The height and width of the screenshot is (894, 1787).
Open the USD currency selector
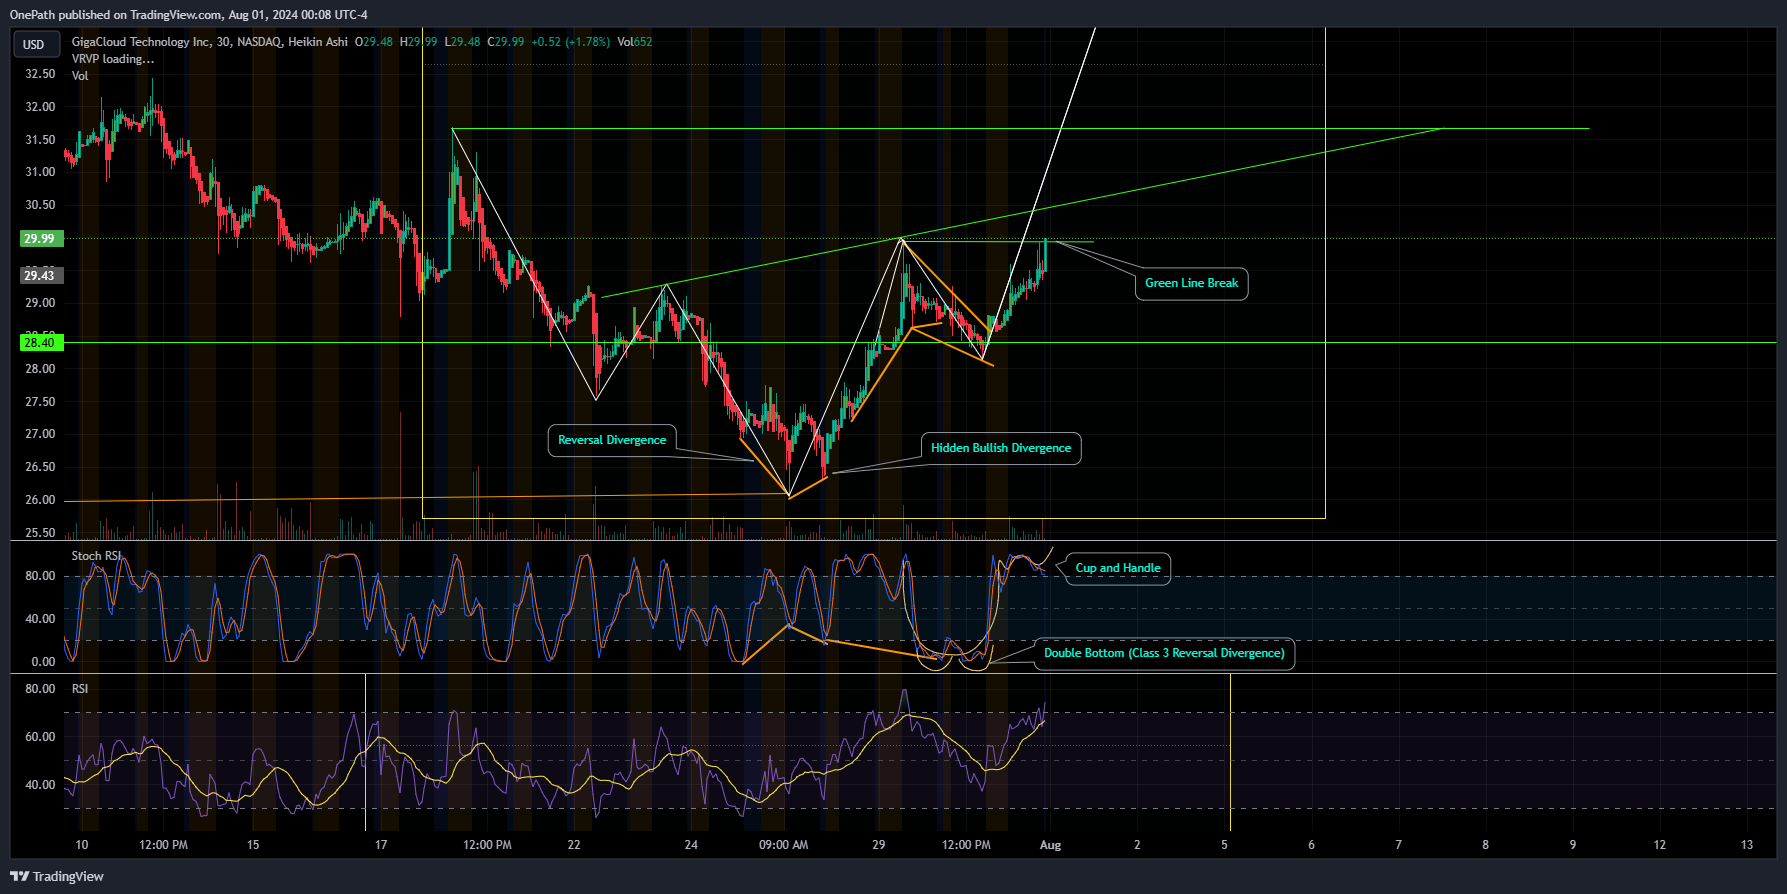pyautogui.click(x=35, y=44)
